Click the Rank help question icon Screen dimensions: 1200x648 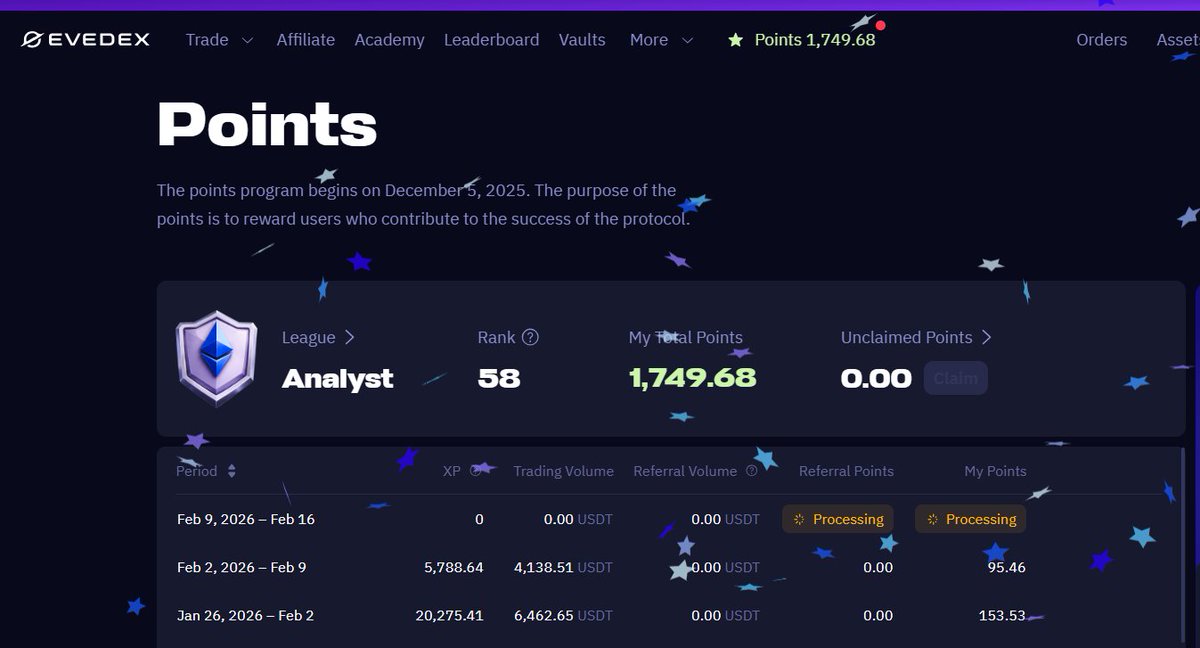pyautogui.click(x=531, y=337)
